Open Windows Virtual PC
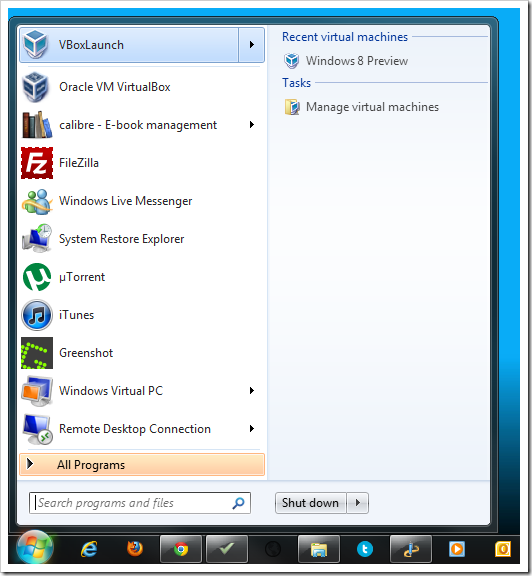532x576 pixels. [142, 391]
